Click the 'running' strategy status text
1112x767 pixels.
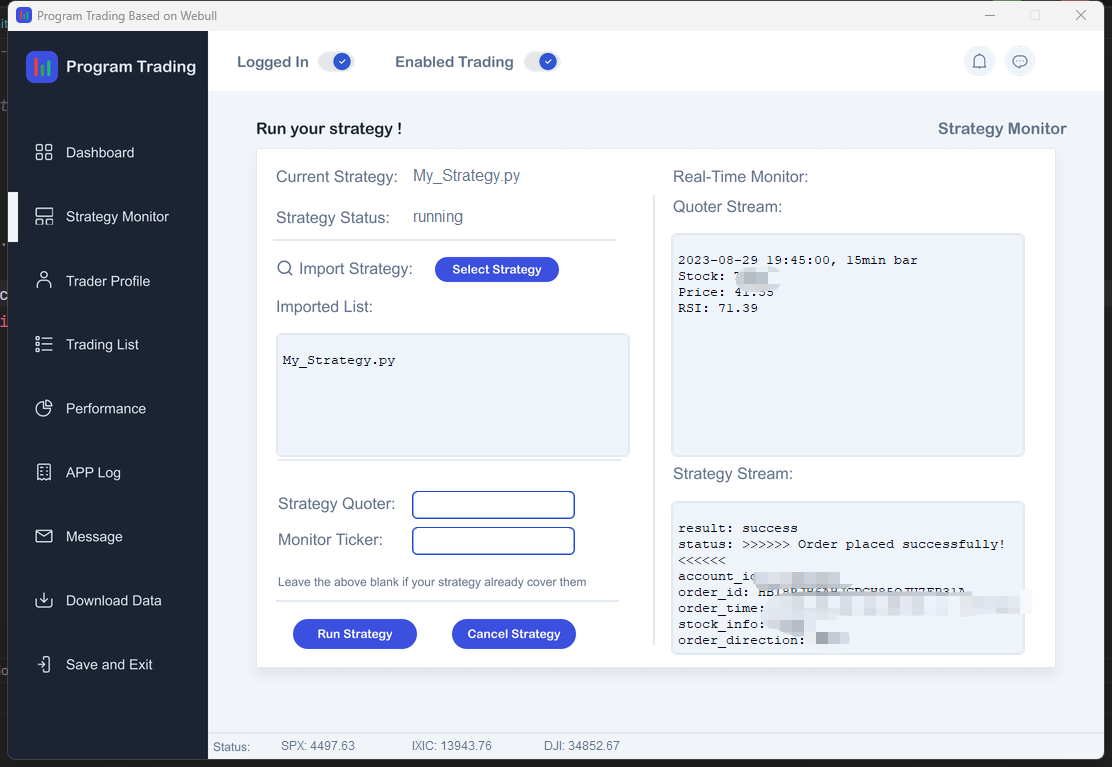coord(438,216)
